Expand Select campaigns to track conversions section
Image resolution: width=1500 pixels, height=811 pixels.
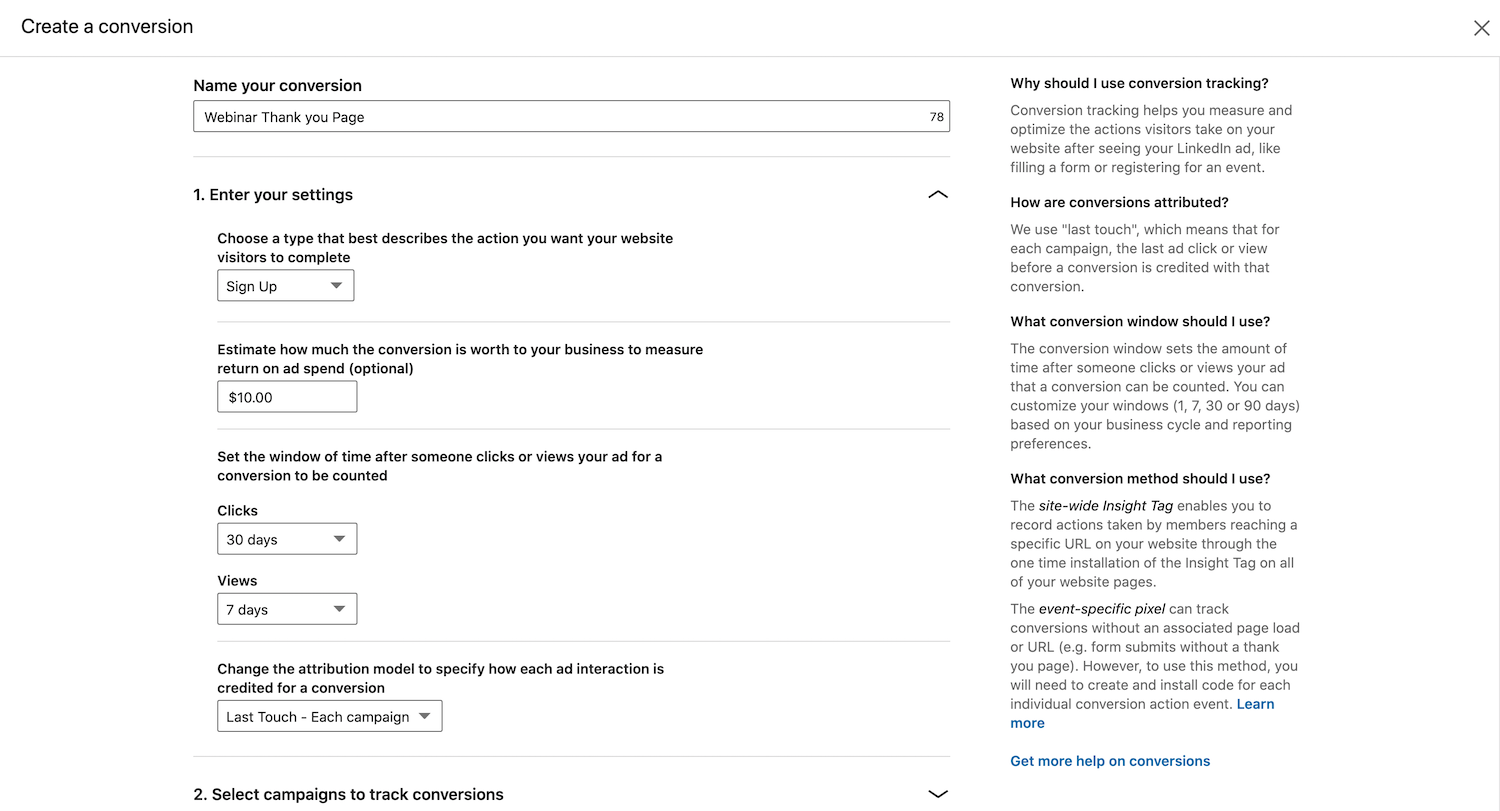click(937, 794)
